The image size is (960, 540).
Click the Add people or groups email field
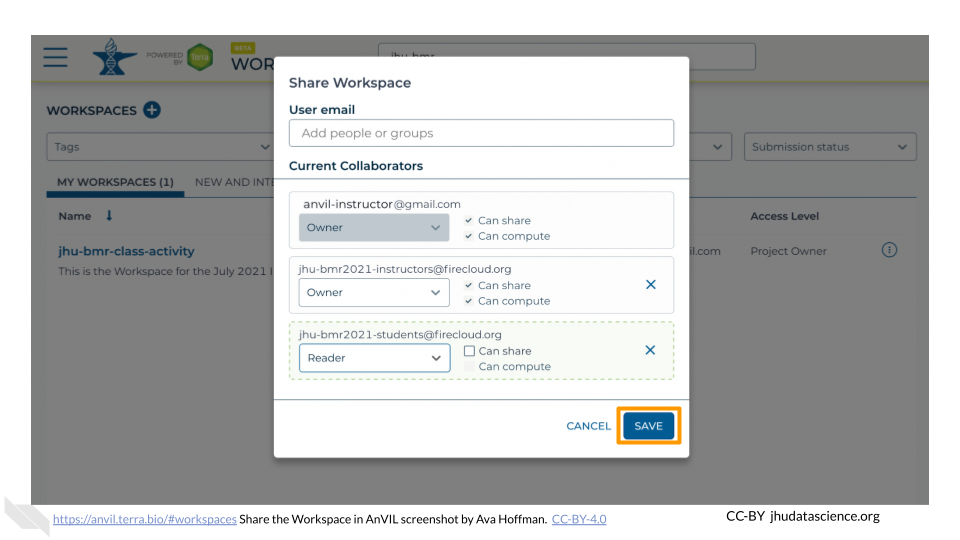click(x=481, y=133)
